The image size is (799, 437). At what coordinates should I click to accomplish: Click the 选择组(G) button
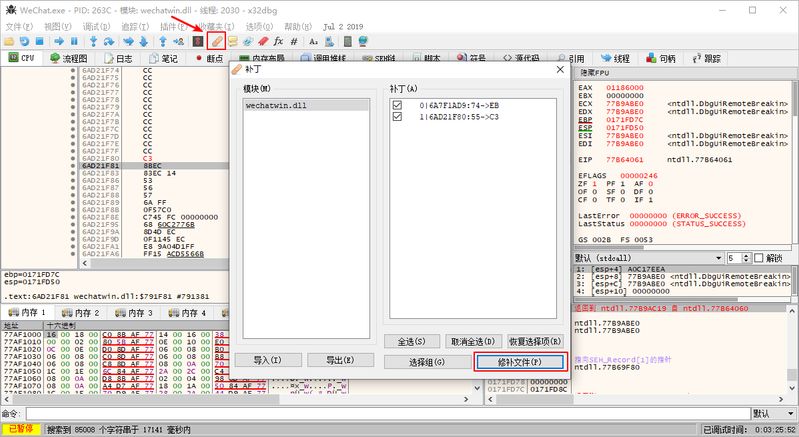(x=428, y=362)
